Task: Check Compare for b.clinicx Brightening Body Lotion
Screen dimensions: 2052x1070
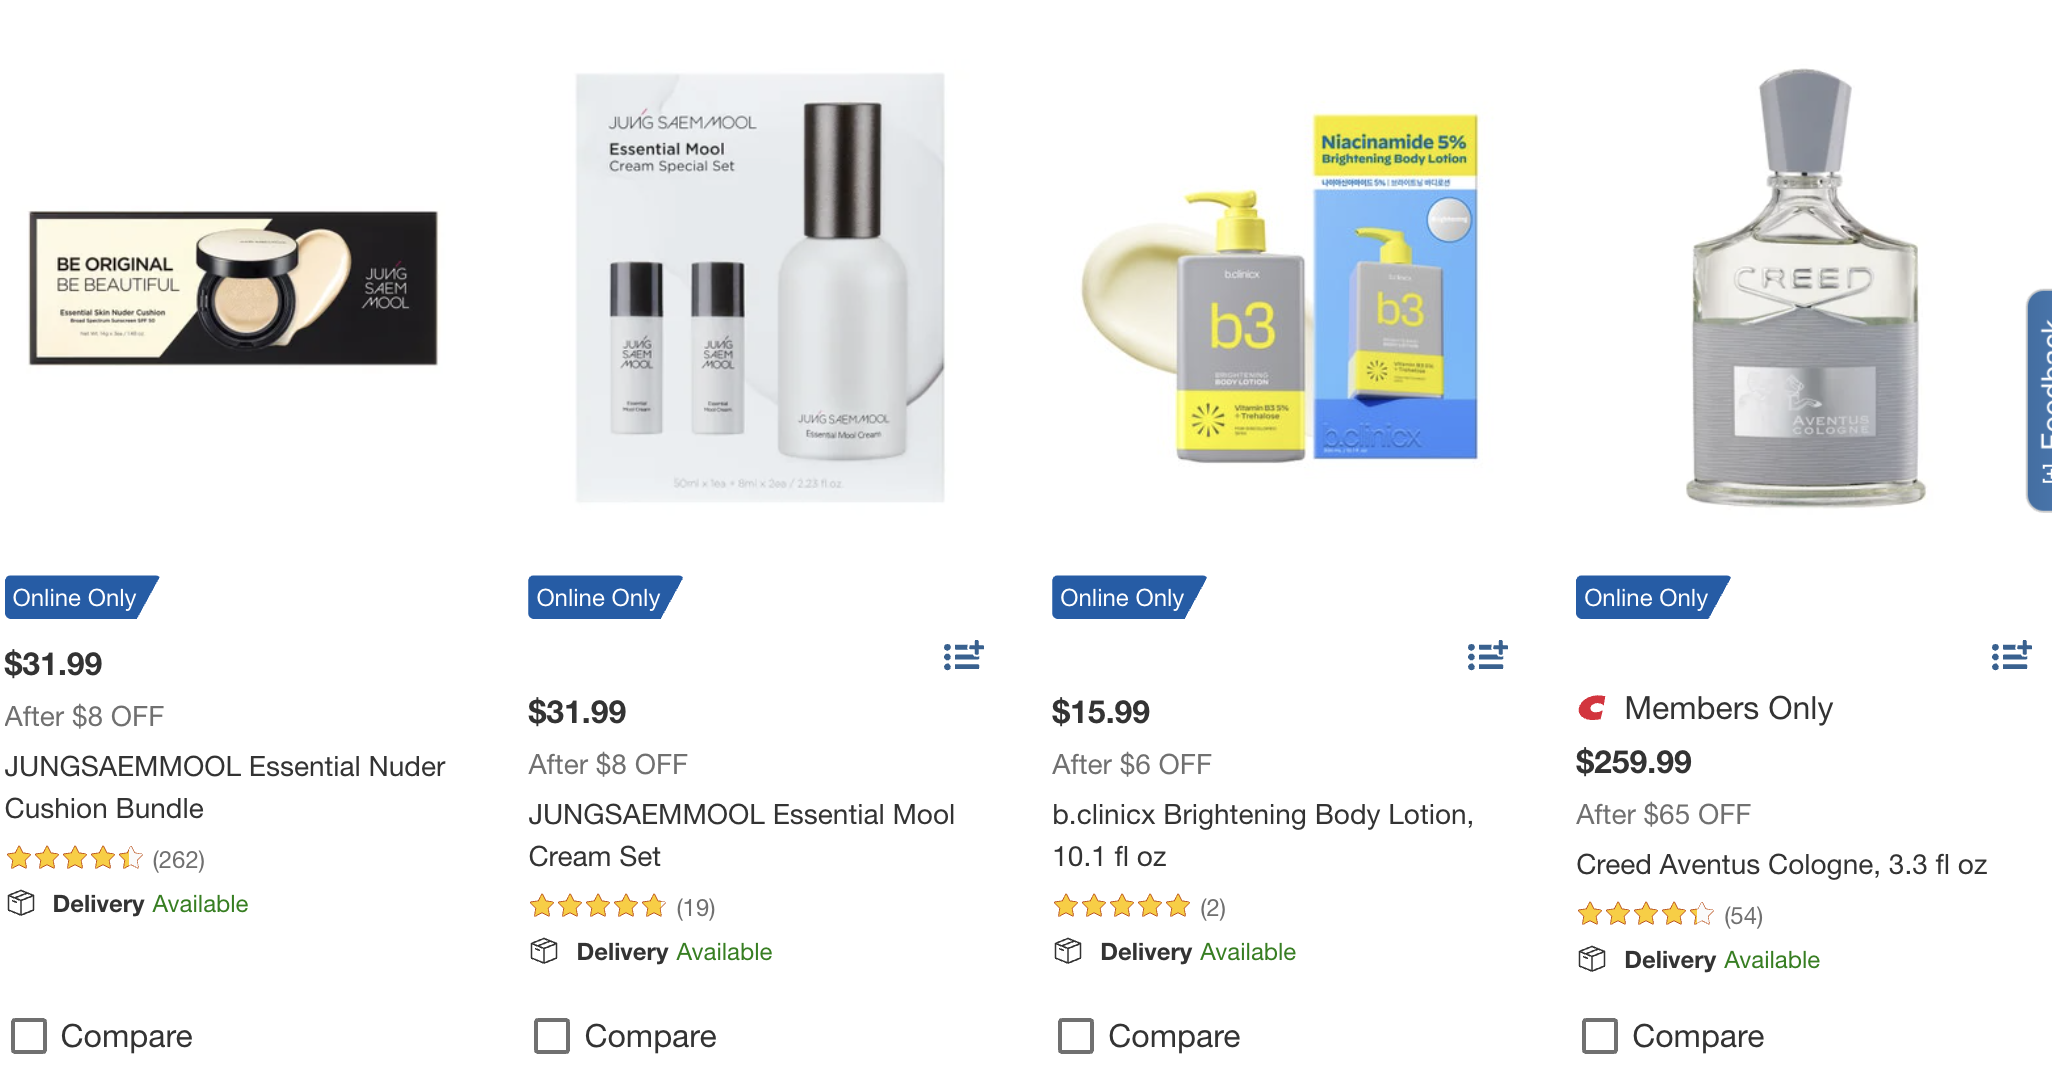Action: click(1076, 1036)
